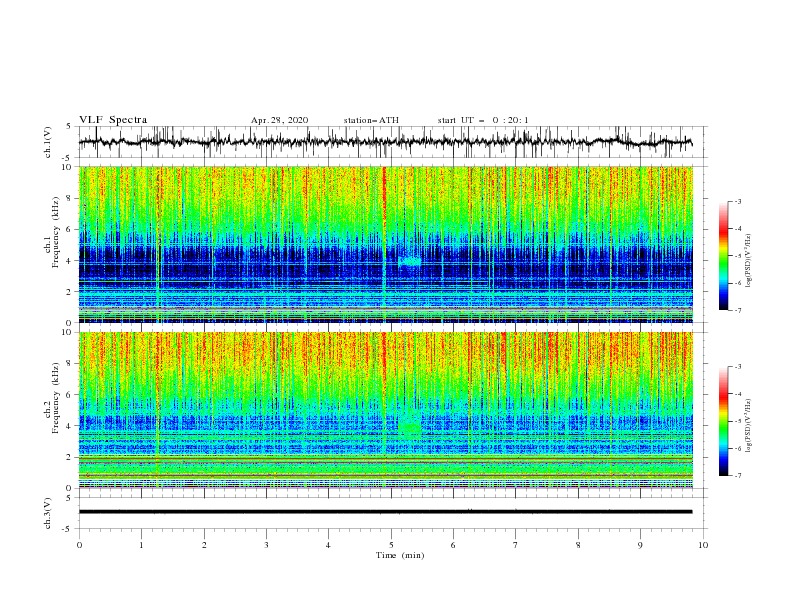
Task: Select the date text "Apr. 28, 2020"
Action: pyautogui.click(x=279, y=120)
